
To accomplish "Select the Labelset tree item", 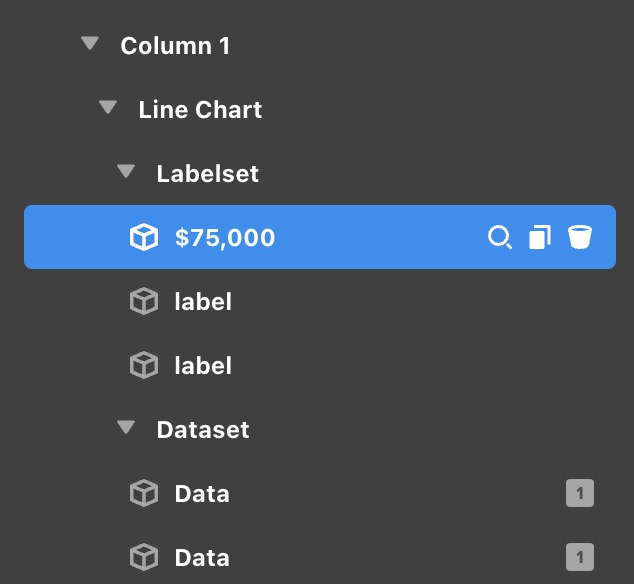I will point(207,173).
